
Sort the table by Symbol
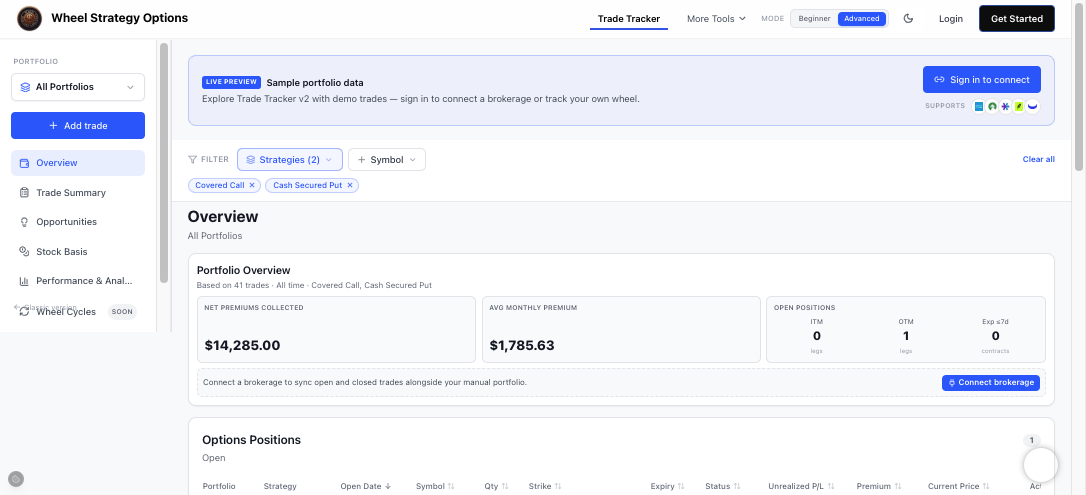(451, 487)
